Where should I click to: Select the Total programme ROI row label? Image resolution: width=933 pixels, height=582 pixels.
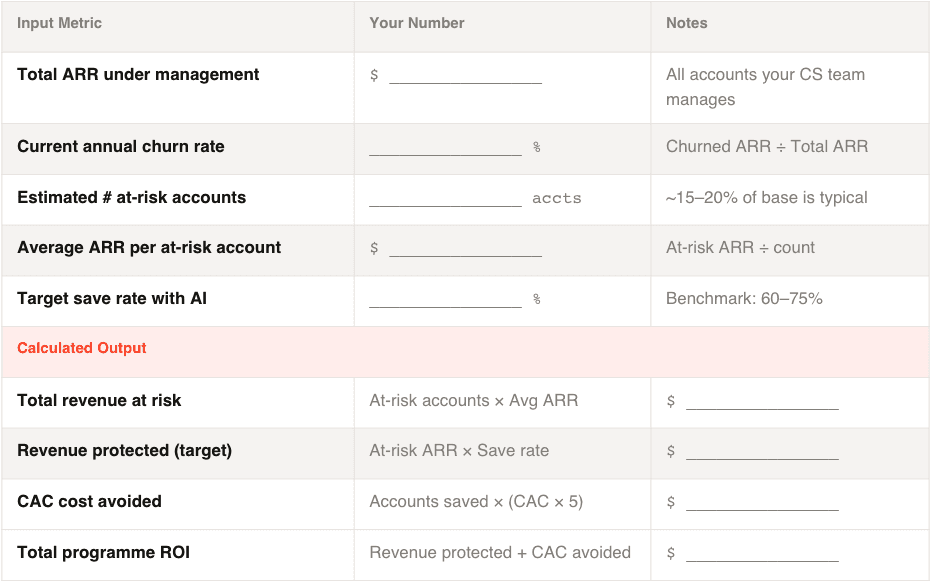[103, 553]
